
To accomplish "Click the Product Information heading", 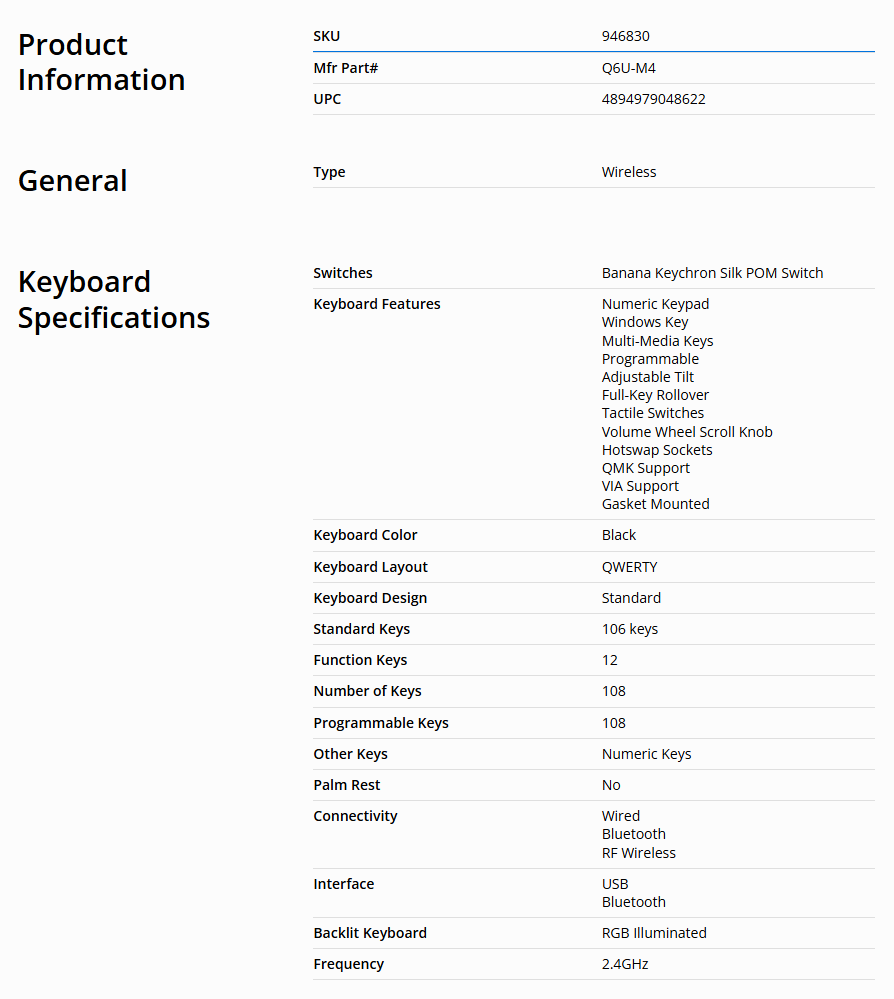I will [x=101, y=62].
